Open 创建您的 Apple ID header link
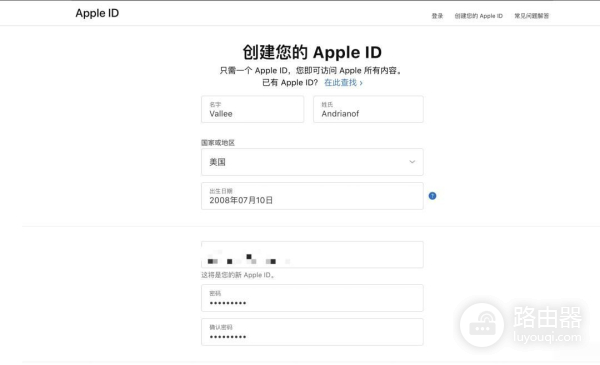The width and height of the screenshot is (600, 365). (479, 16)
